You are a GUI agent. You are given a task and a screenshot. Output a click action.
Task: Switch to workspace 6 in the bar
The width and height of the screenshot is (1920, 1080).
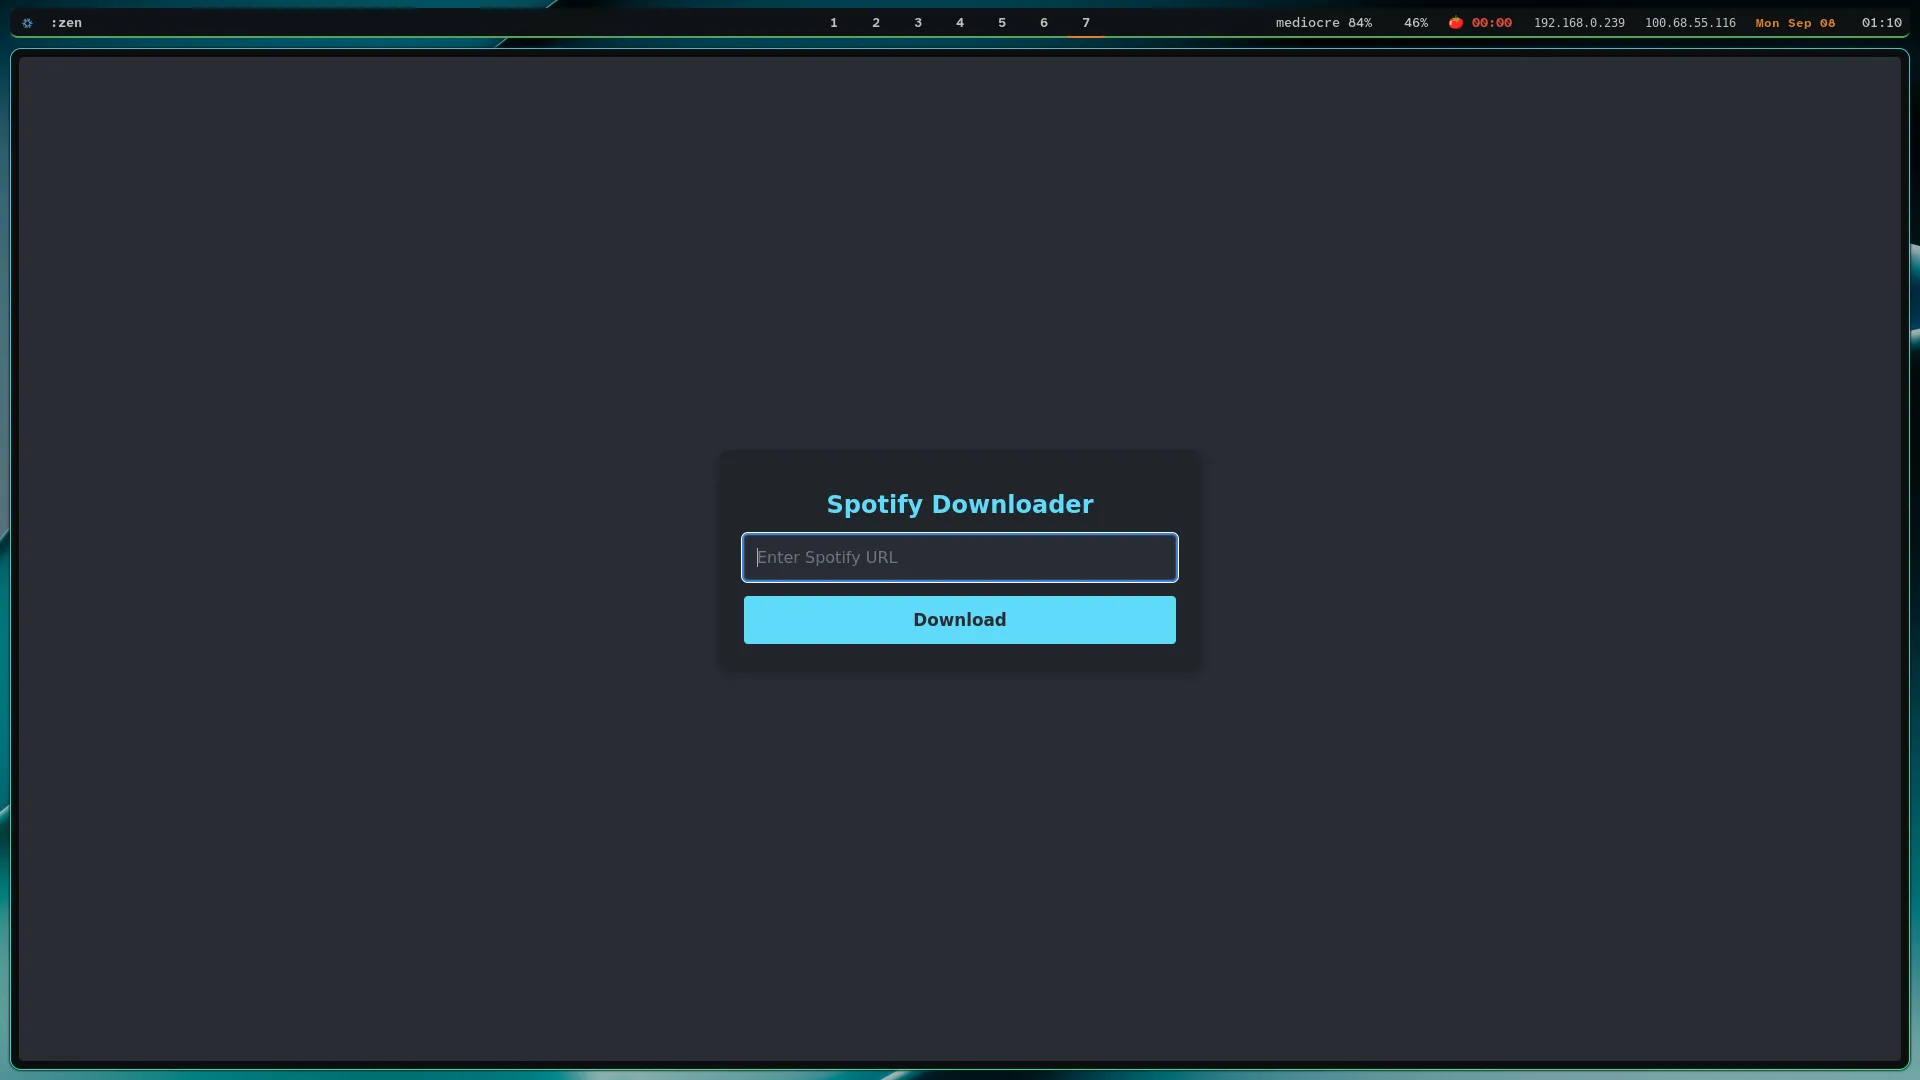[x=1043, y=22]
